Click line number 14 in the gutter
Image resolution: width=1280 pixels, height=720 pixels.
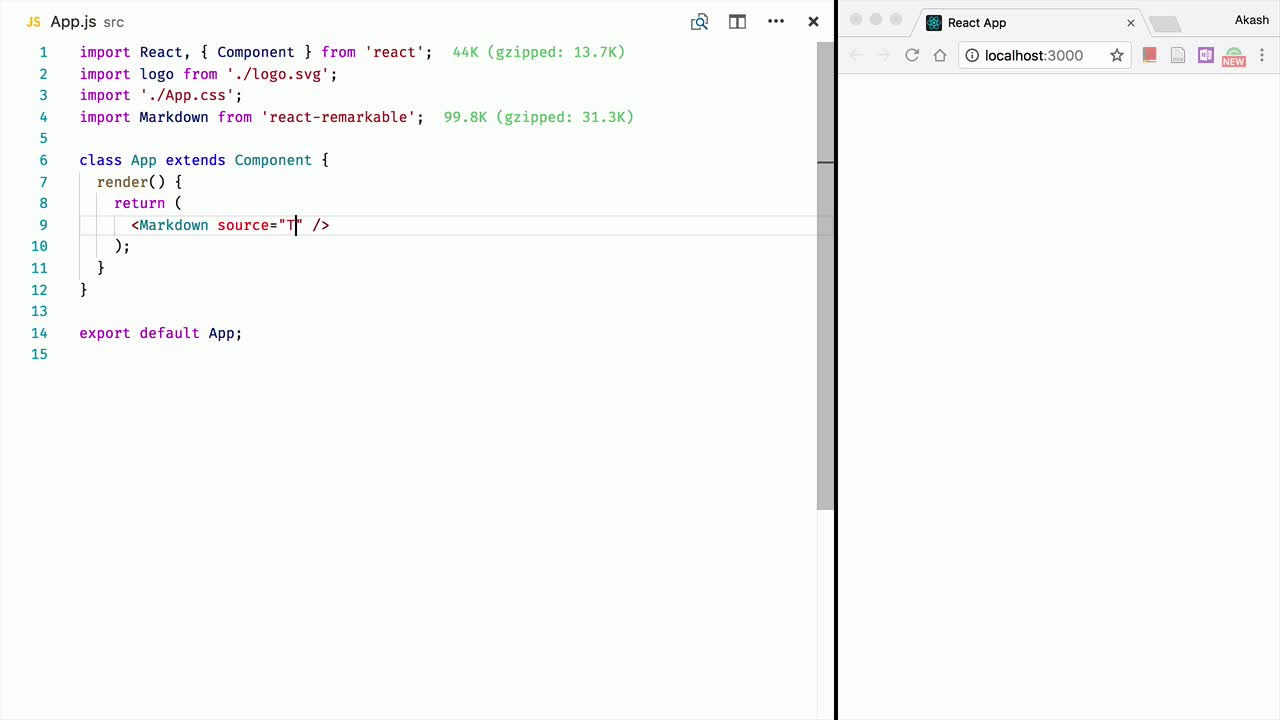click(x=39, y=333)
